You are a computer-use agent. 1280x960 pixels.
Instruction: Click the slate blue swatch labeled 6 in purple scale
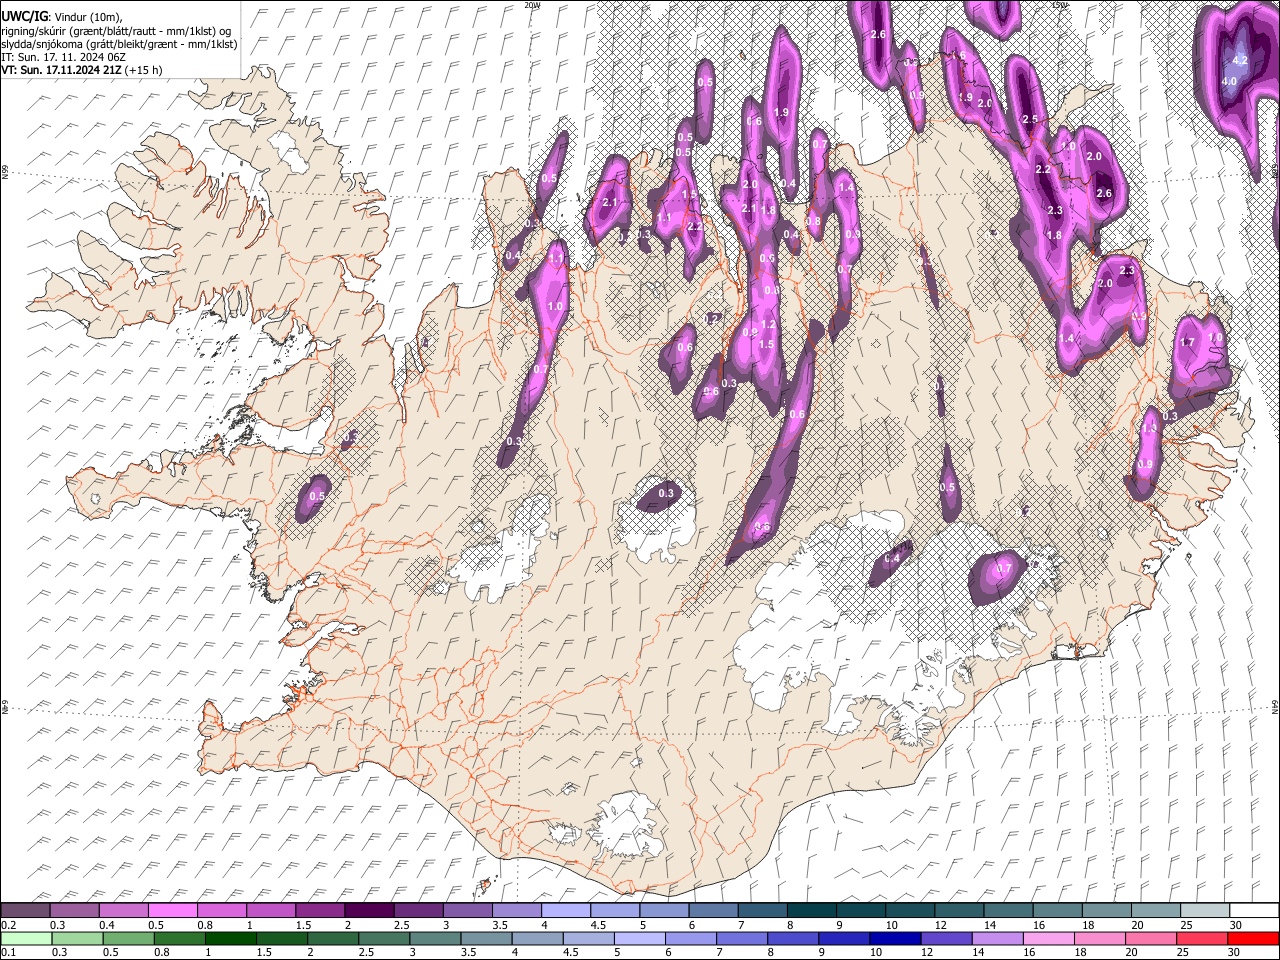coord(713,910)
